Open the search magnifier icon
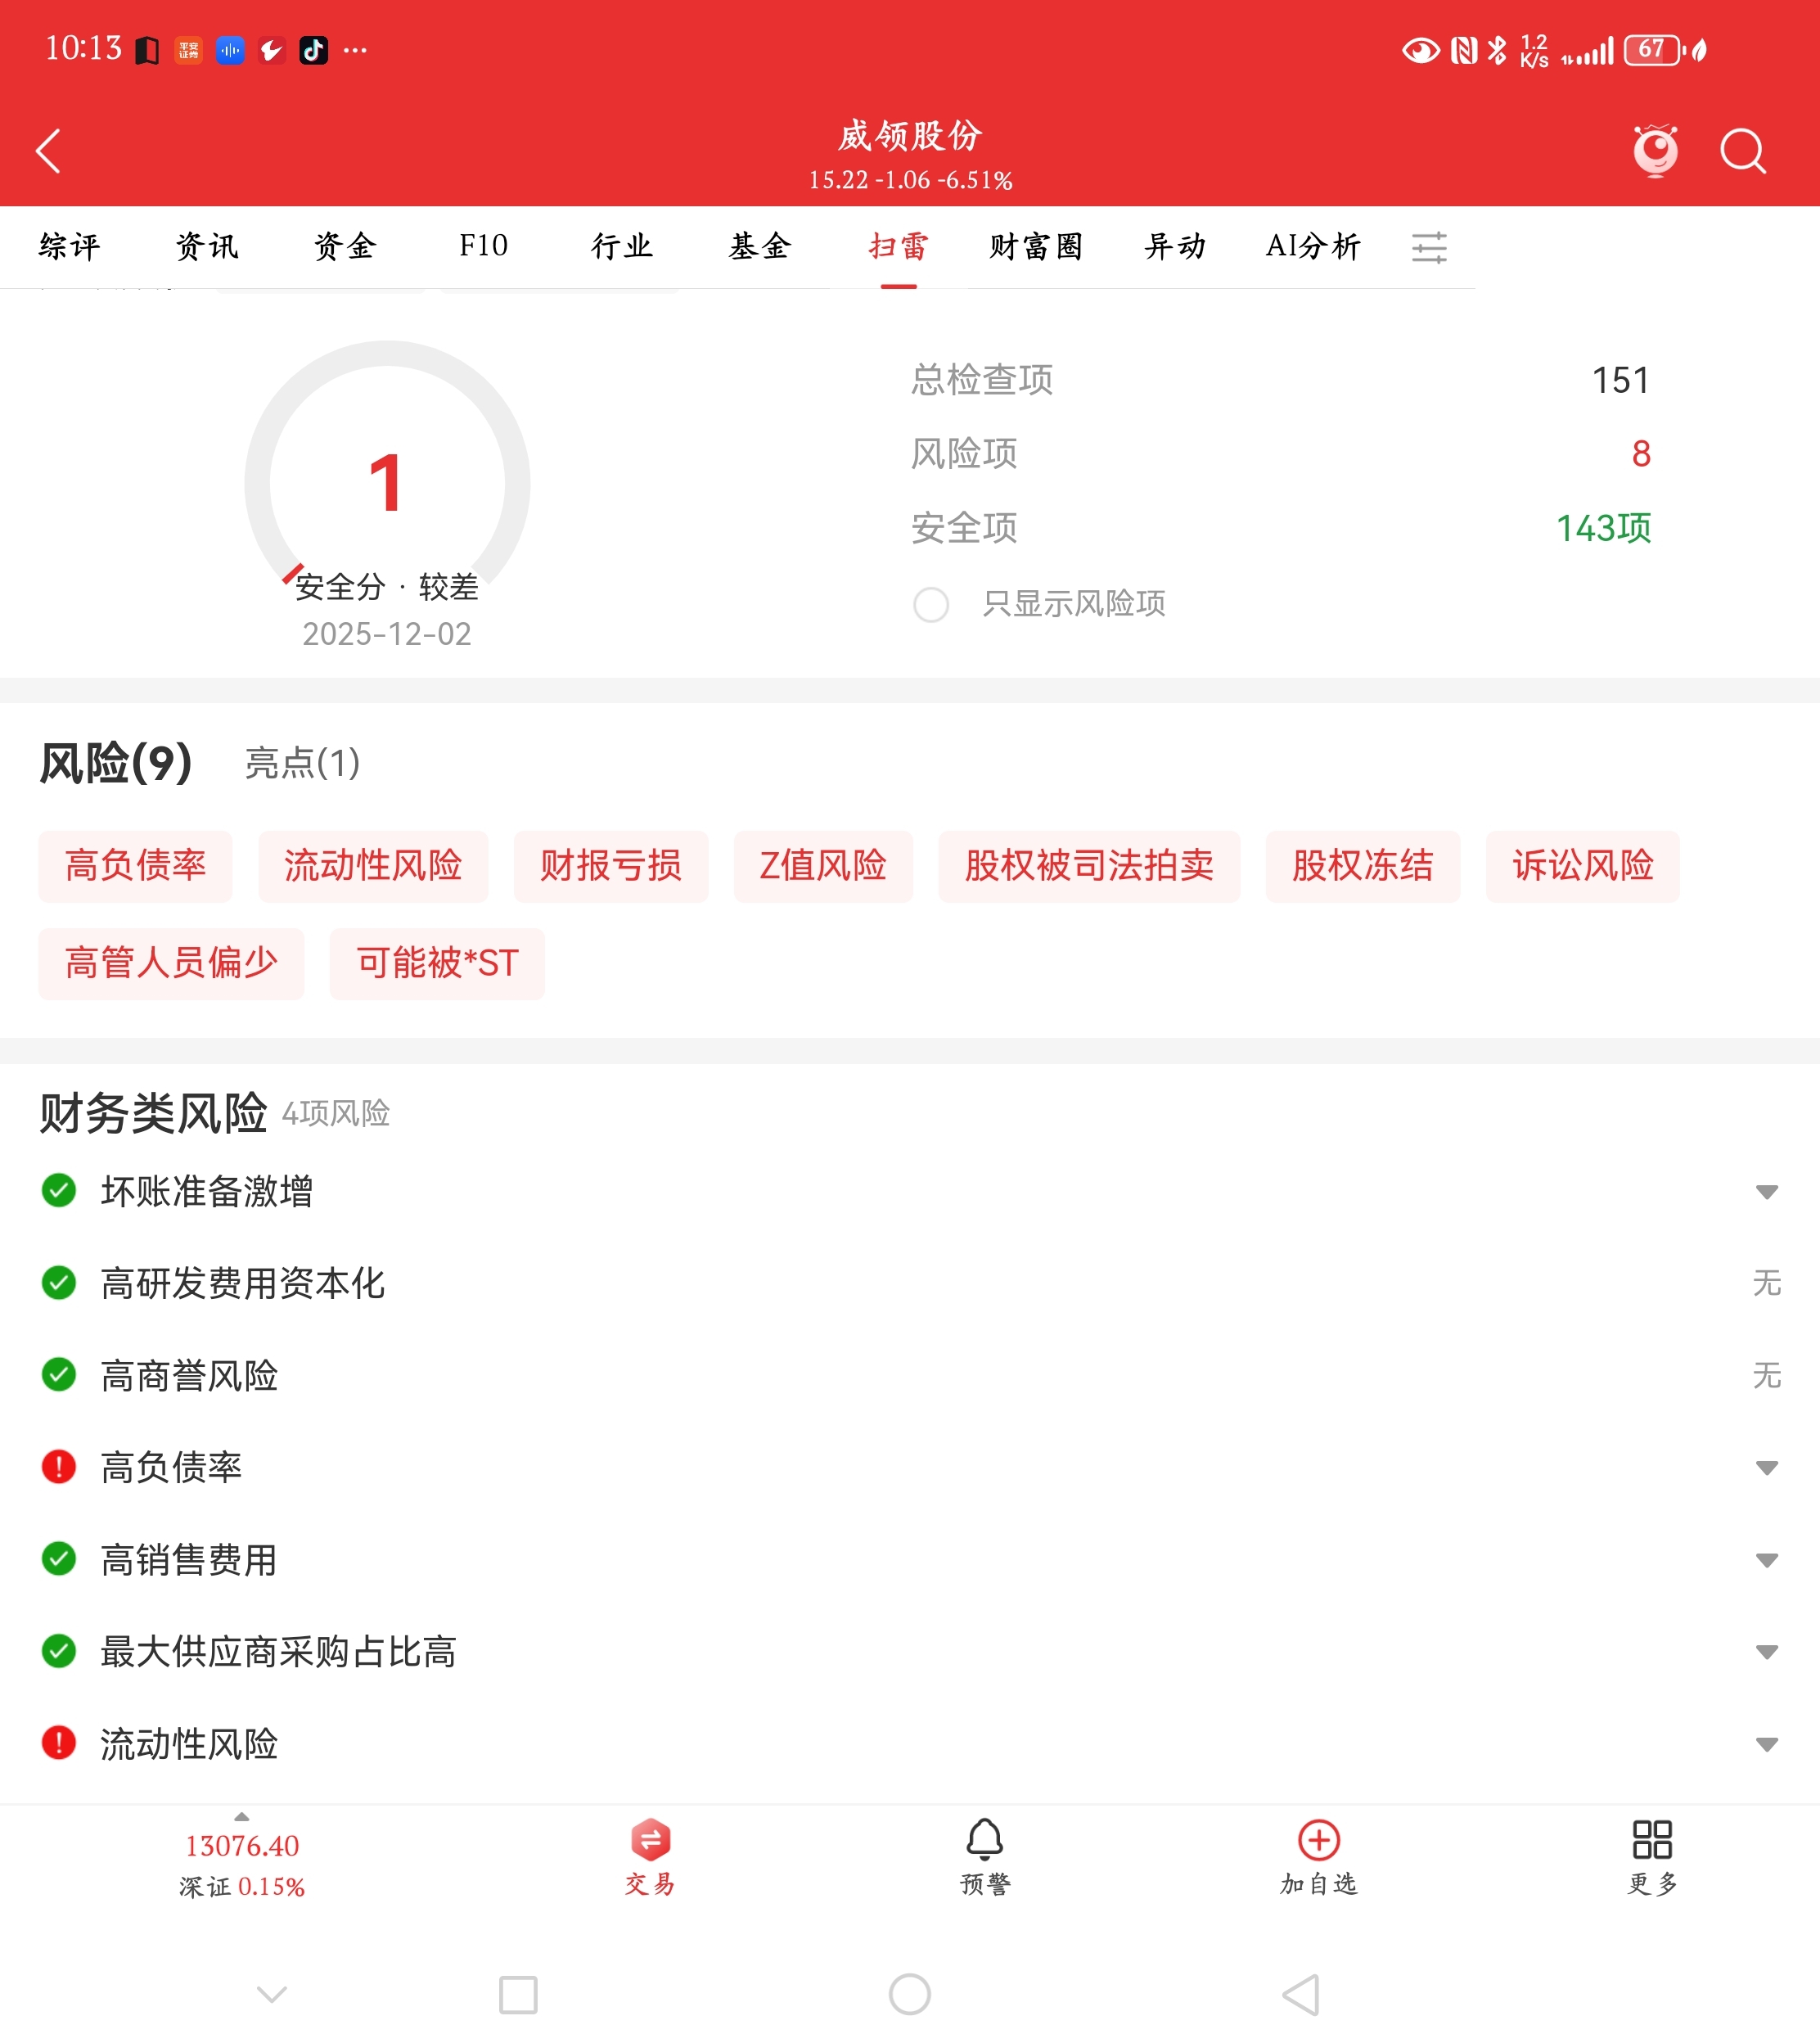The width and height of the screenshot is (1820, 2043). click(1742, 151)
